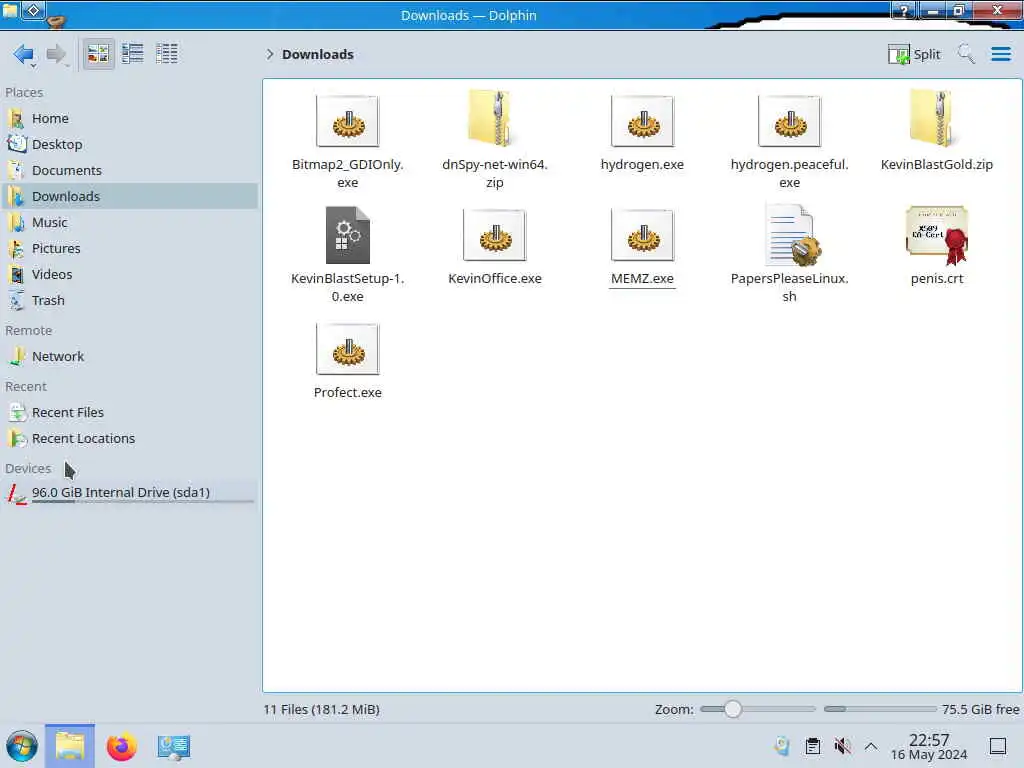Select hydrogen.exe file icon
1024x768 pixels.
pos(643,121)
